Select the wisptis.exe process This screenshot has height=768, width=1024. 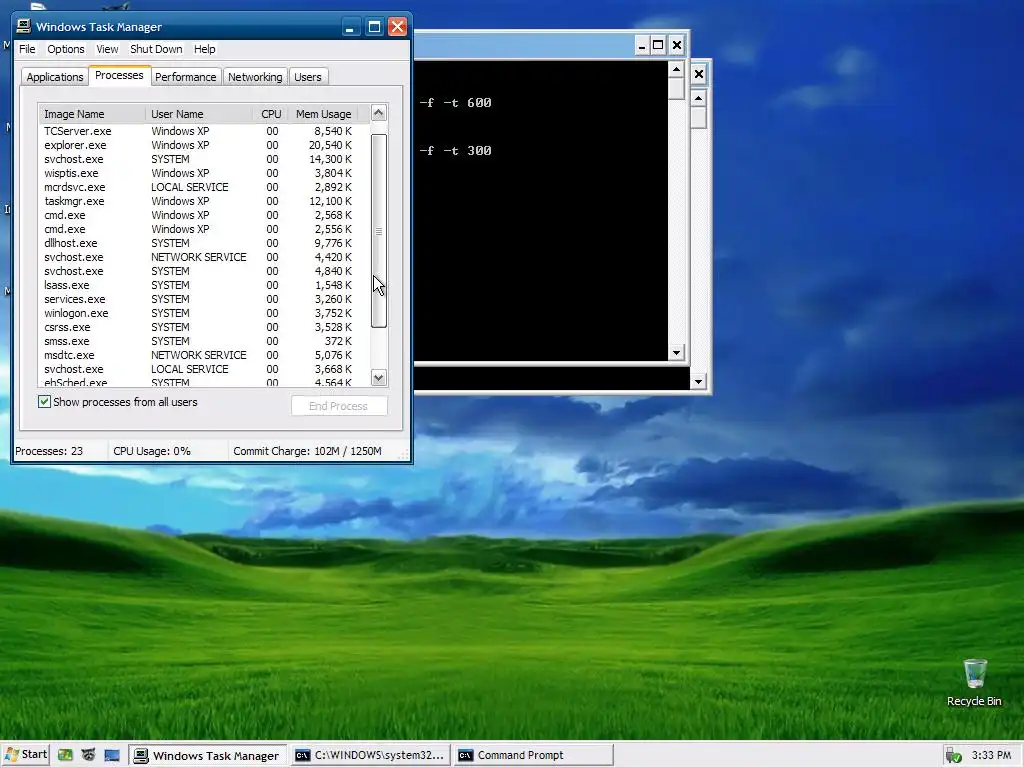pos(198,173)
